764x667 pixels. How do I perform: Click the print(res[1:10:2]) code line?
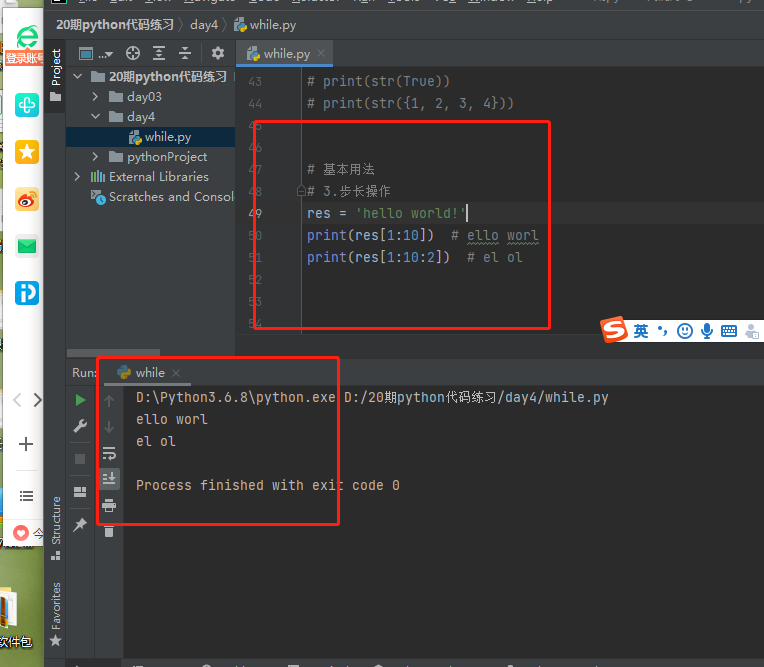coord(378,257)
